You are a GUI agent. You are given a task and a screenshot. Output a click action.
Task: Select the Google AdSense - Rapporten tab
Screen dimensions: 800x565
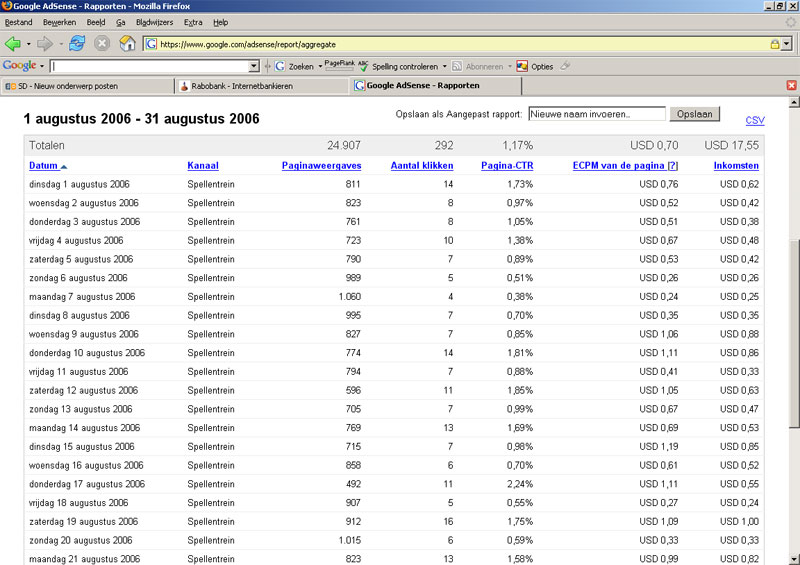pos(436,86)
